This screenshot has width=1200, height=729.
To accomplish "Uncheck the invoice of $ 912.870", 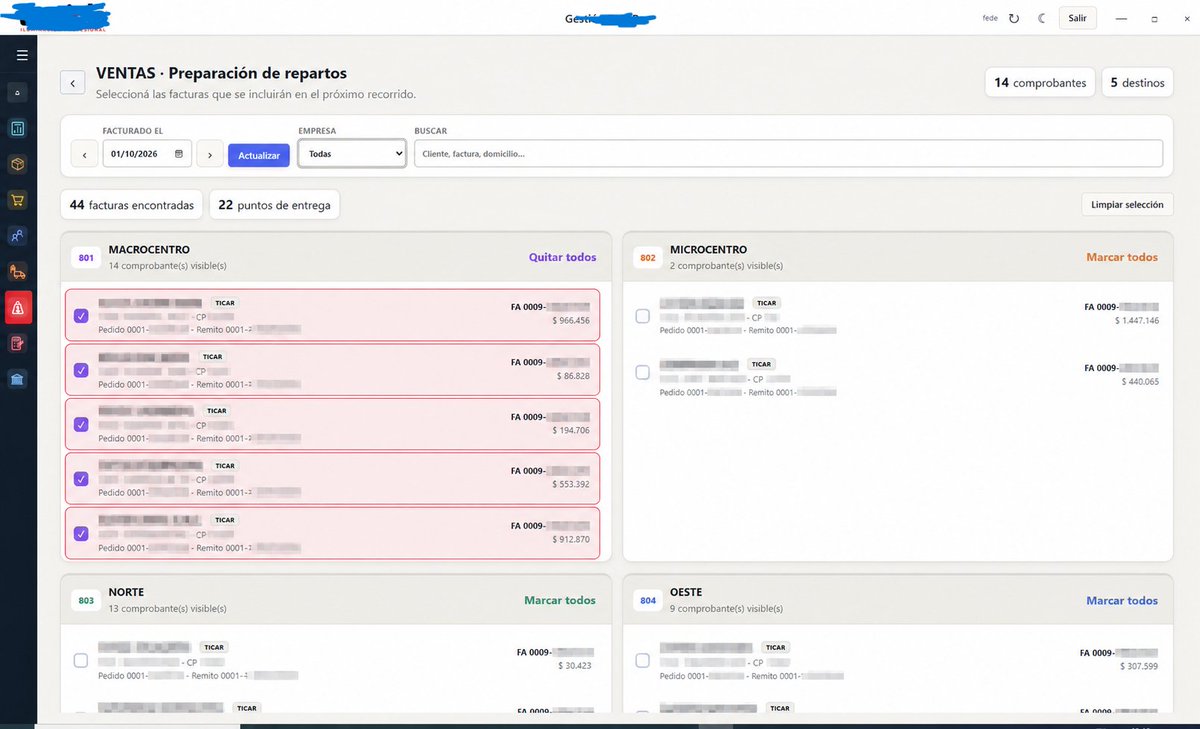I will click(81, 533).
